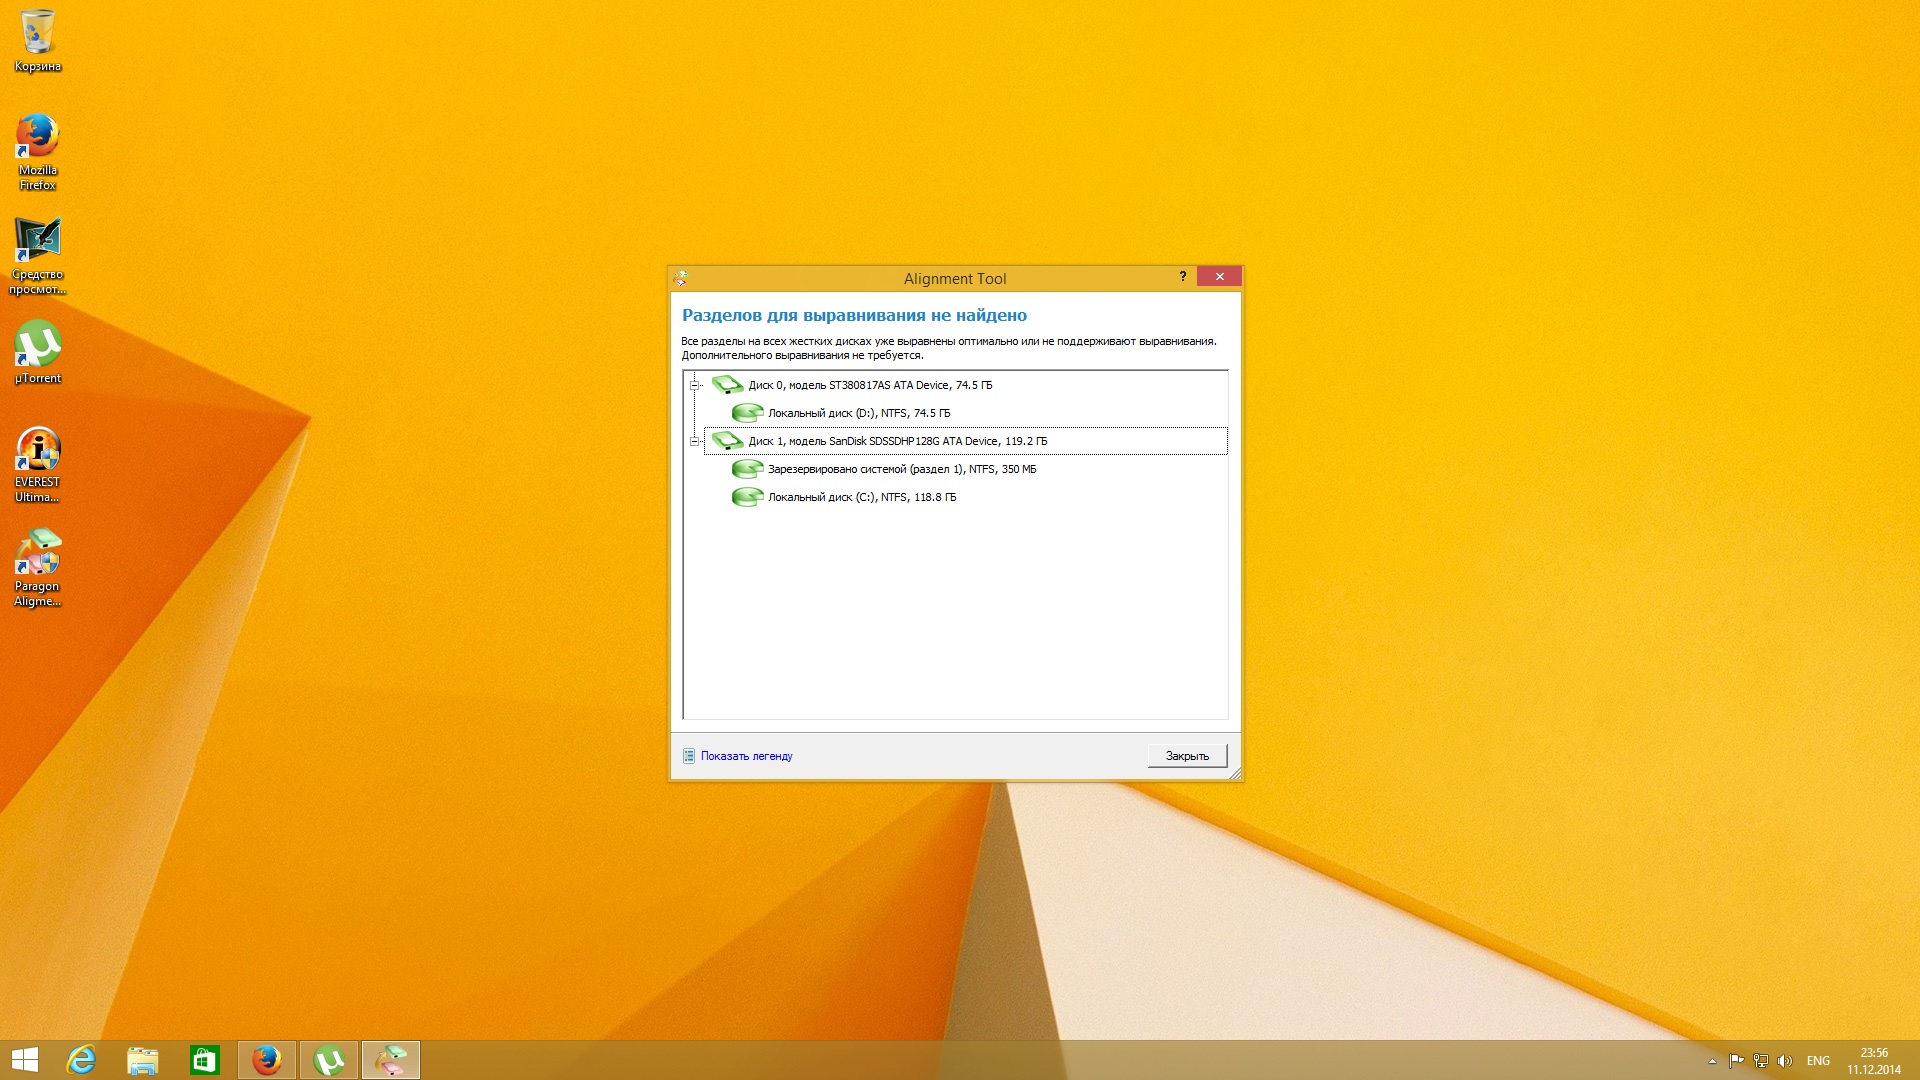The width and height of the screenshot is (1920, 1080).
Task: Switch to µTorrent in the taskbar
Action: point(329,1060)
